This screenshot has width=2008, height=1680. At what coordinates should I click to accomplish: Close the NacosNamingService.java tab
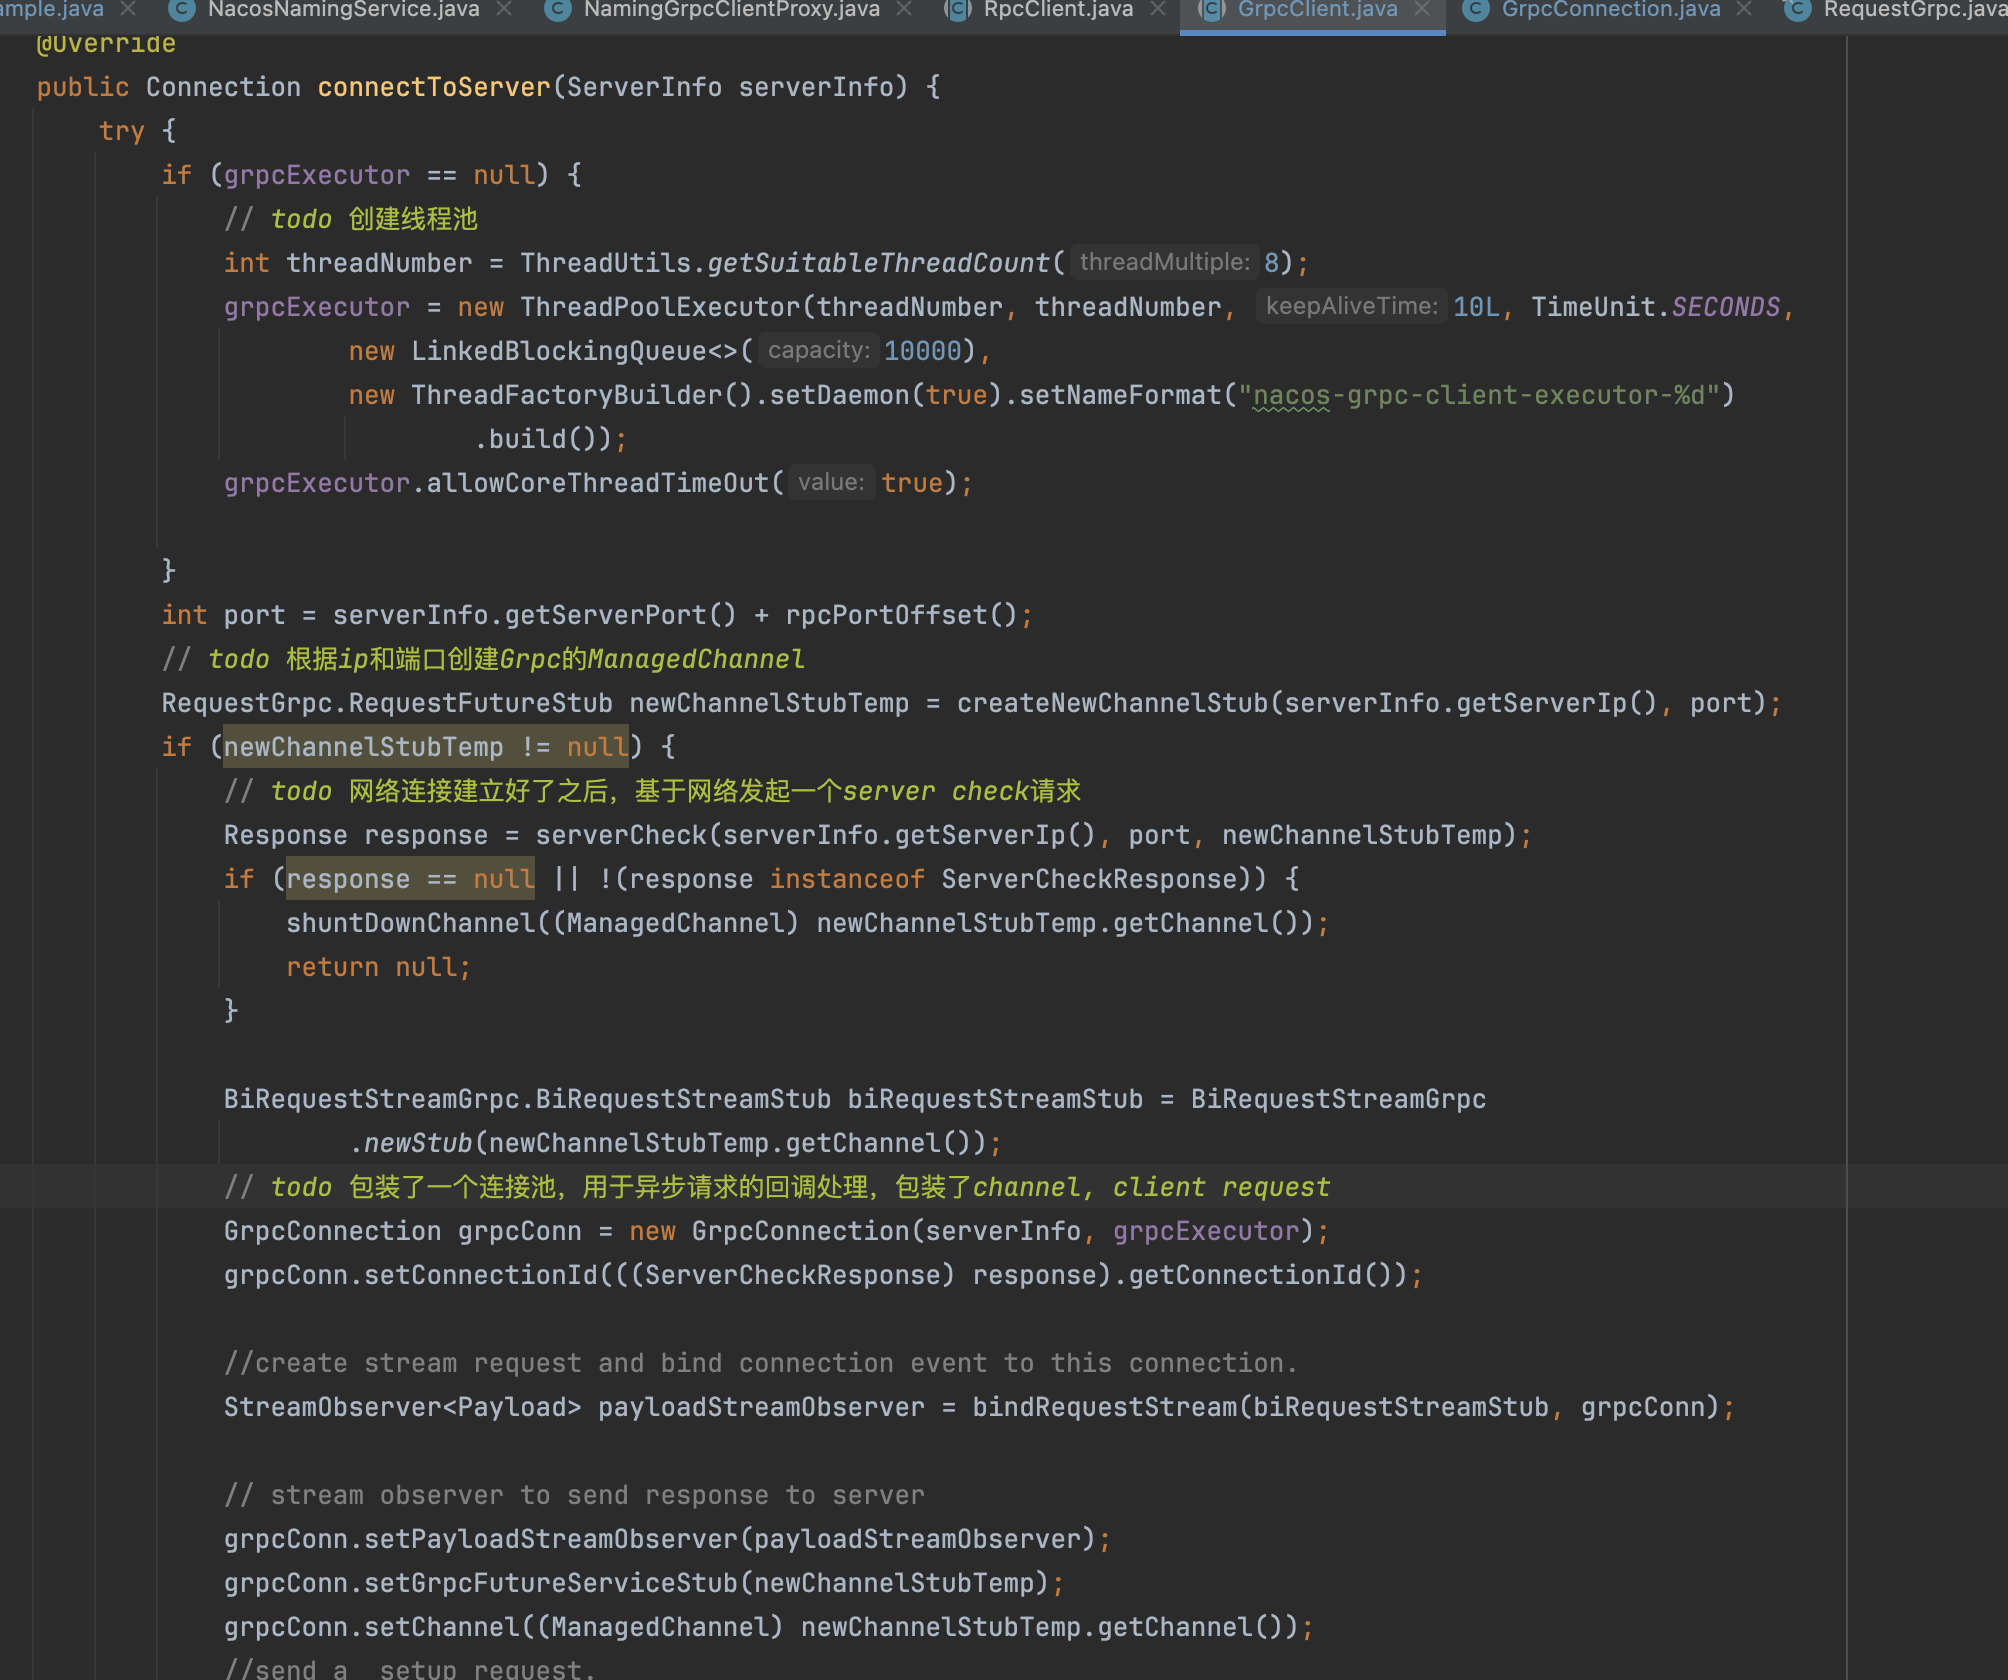pyautogui.click(x=504, y=10)
